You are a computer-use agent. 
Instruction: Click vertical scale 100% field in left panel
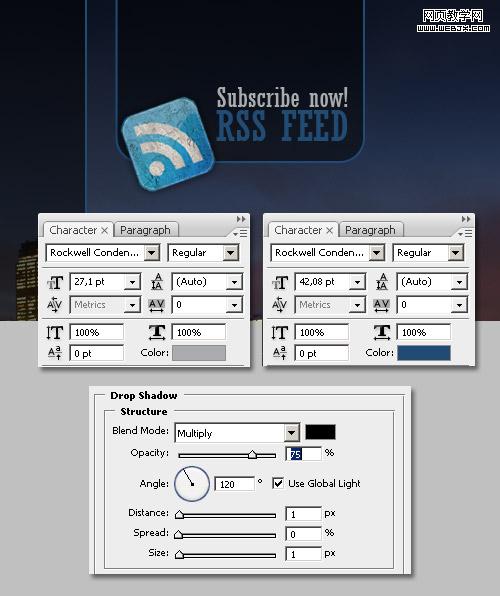(97, 332)
